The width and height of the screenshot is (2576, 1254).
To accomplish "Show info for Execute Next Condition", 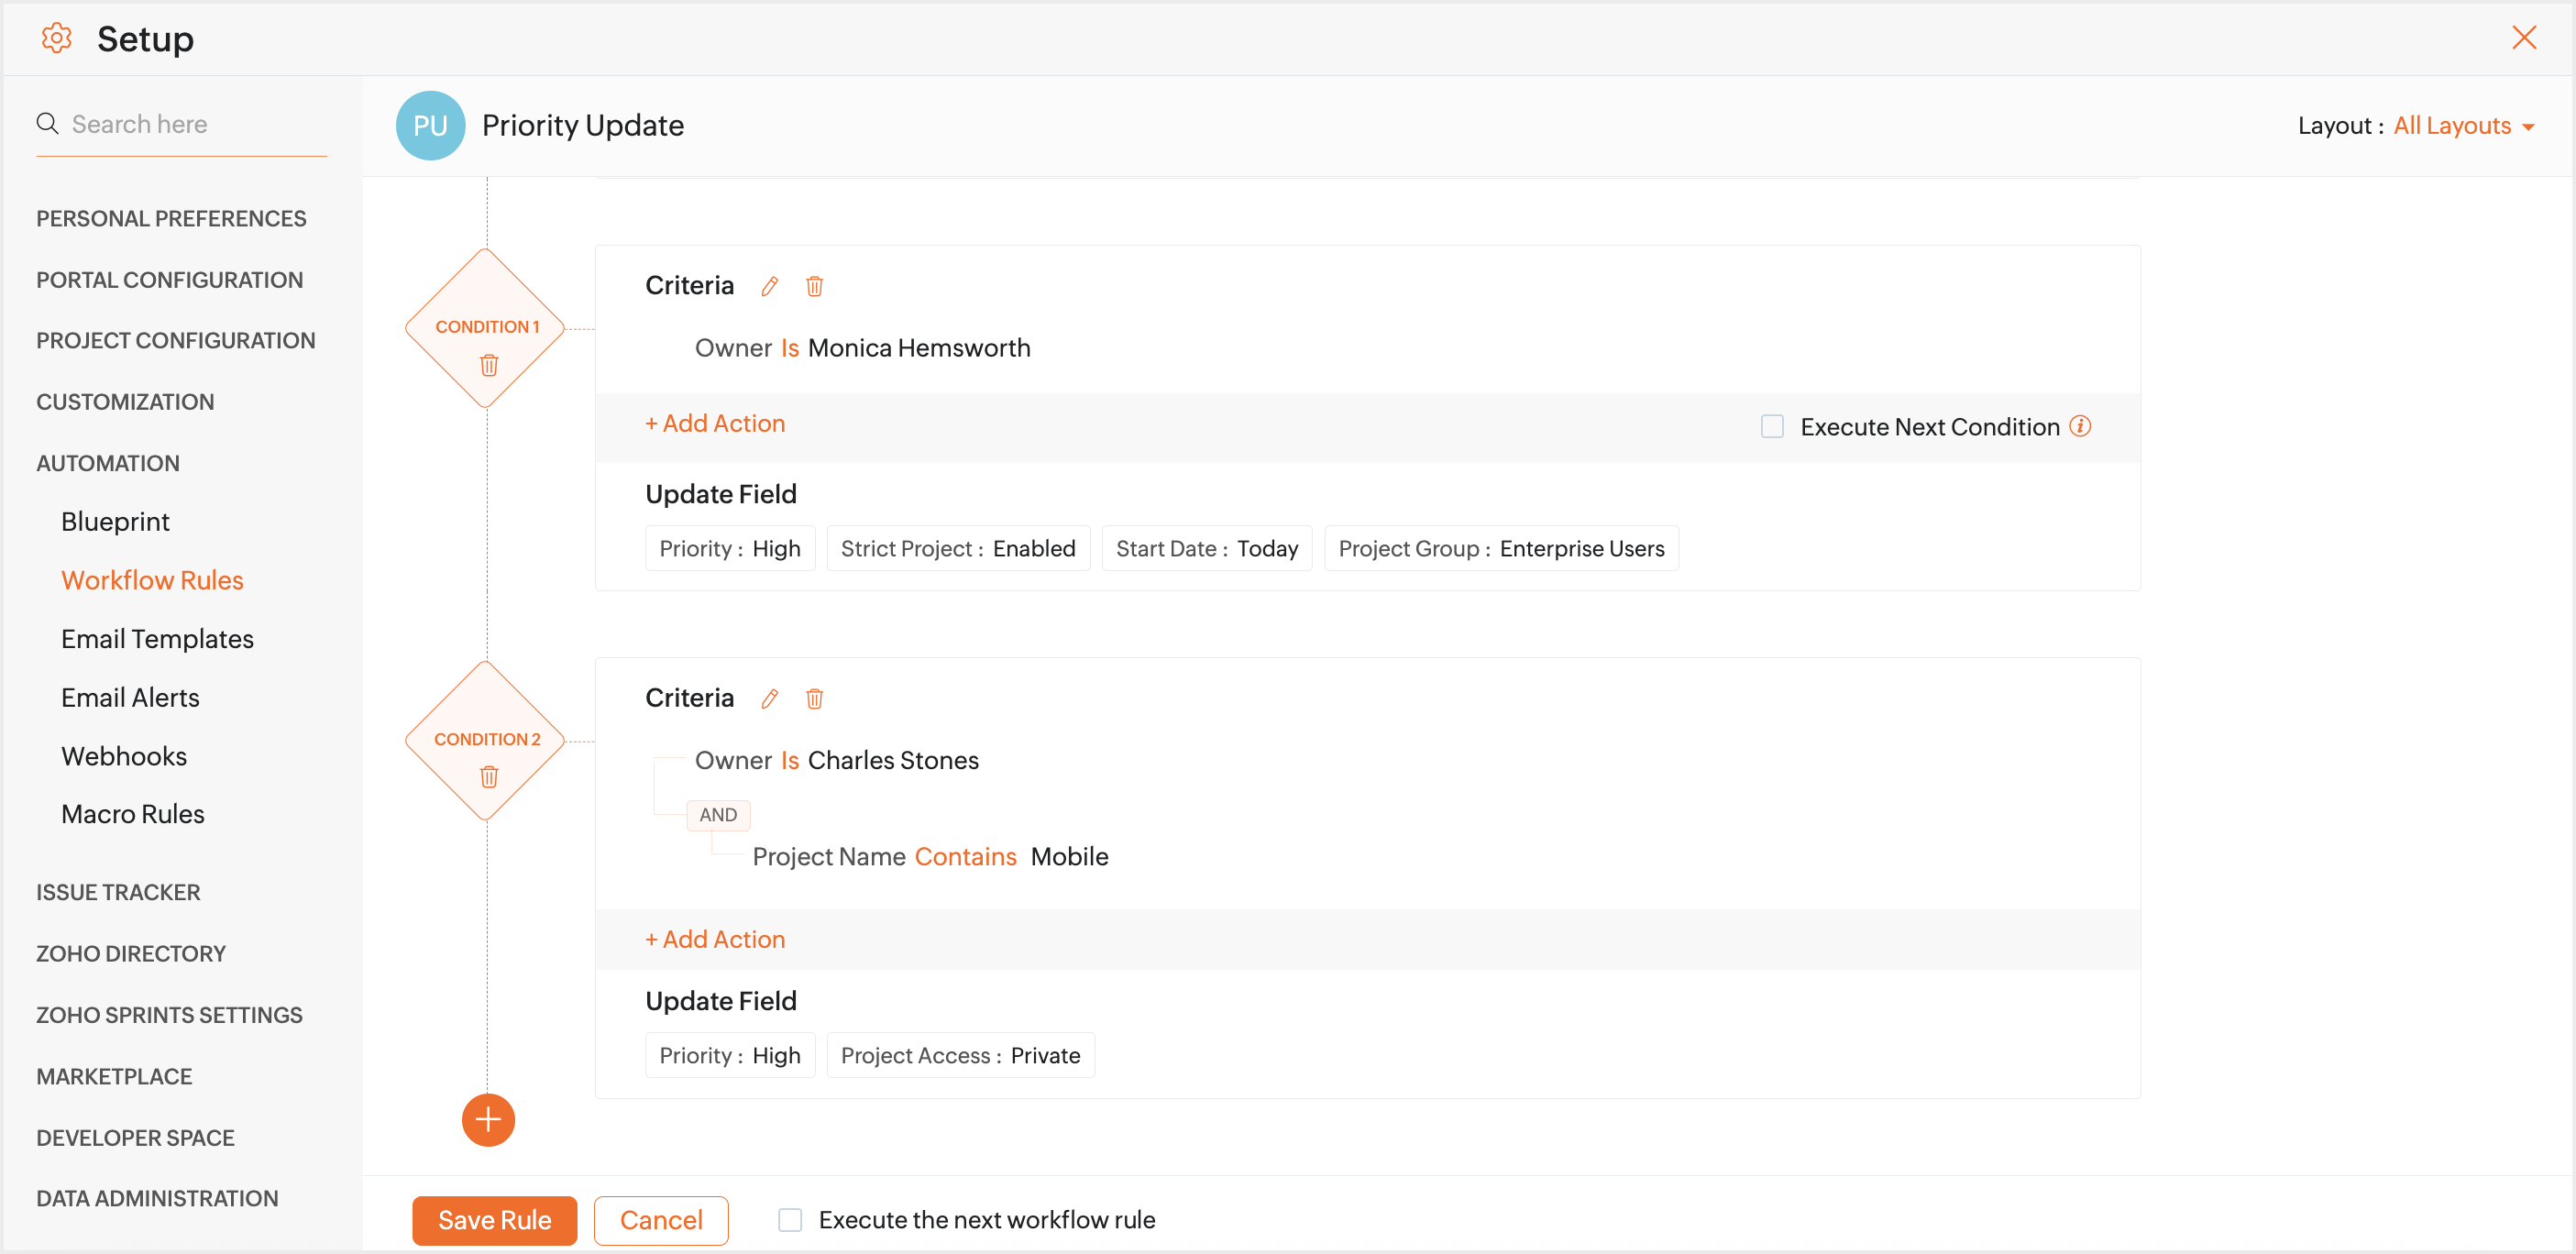I will click(2081, 427).
